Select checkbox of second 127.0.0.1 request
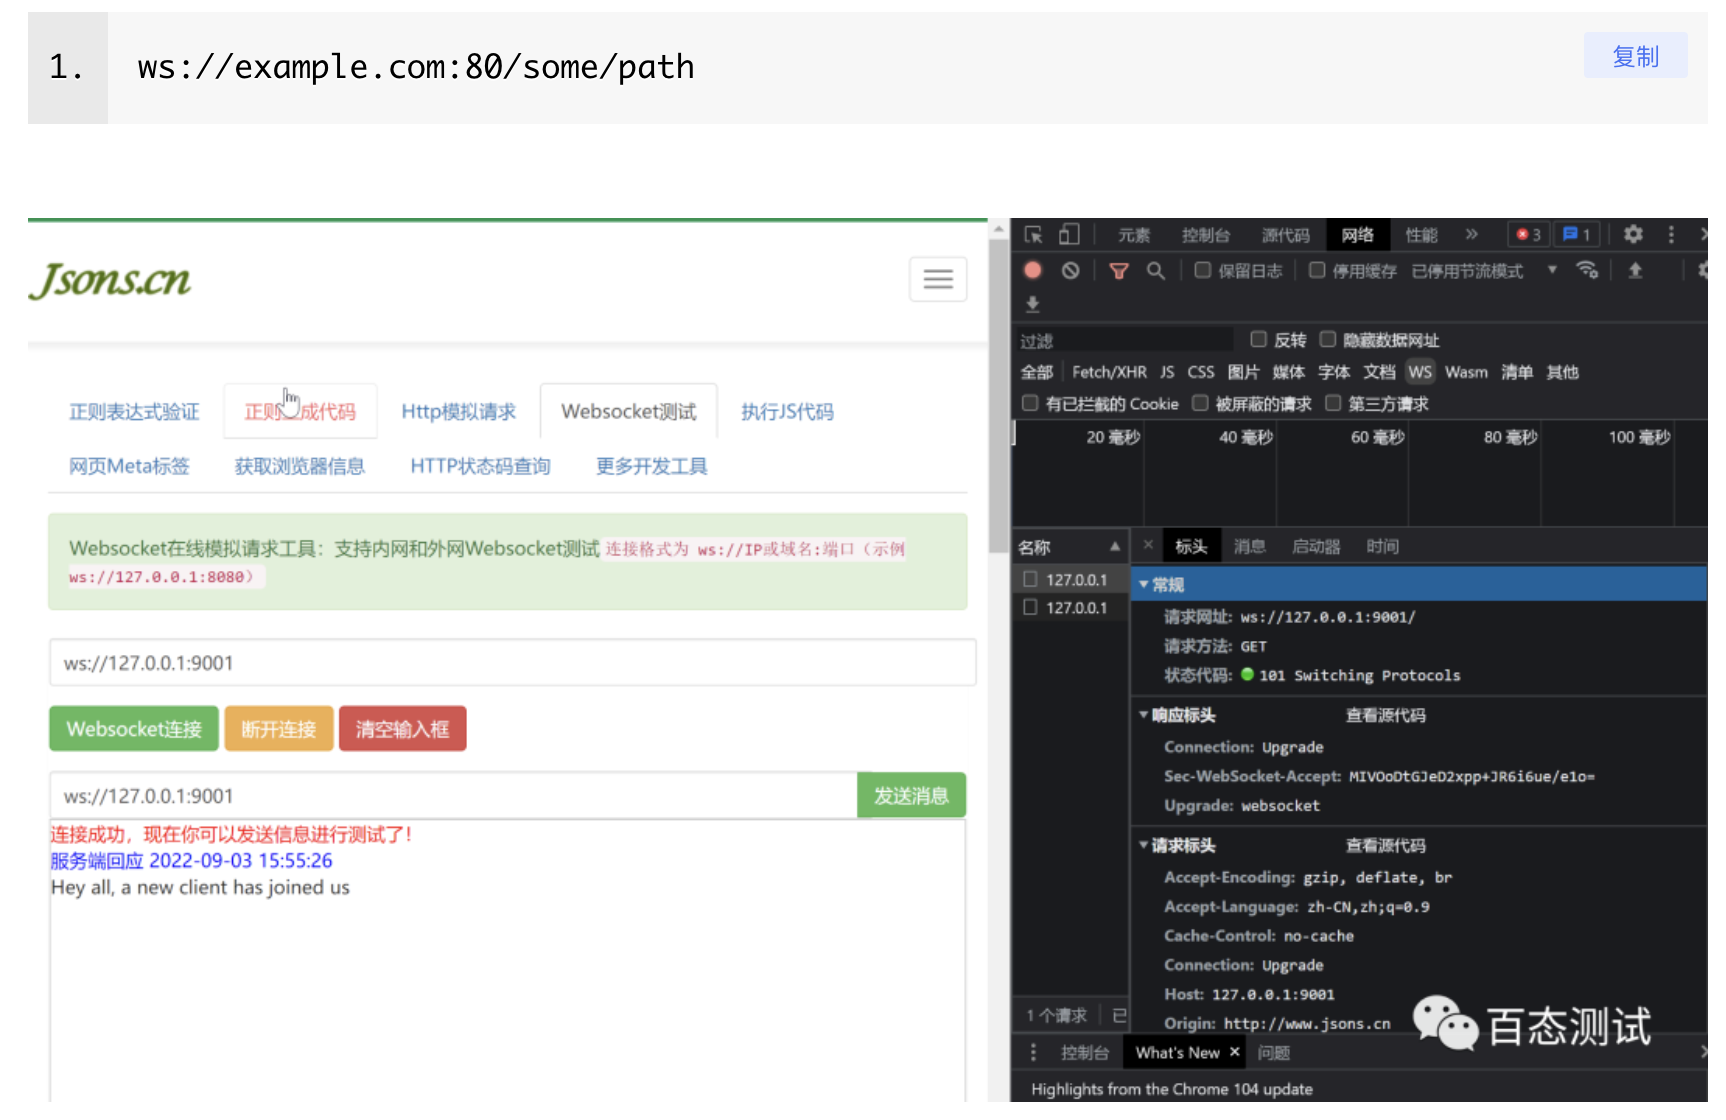 tap(1030, 607)
